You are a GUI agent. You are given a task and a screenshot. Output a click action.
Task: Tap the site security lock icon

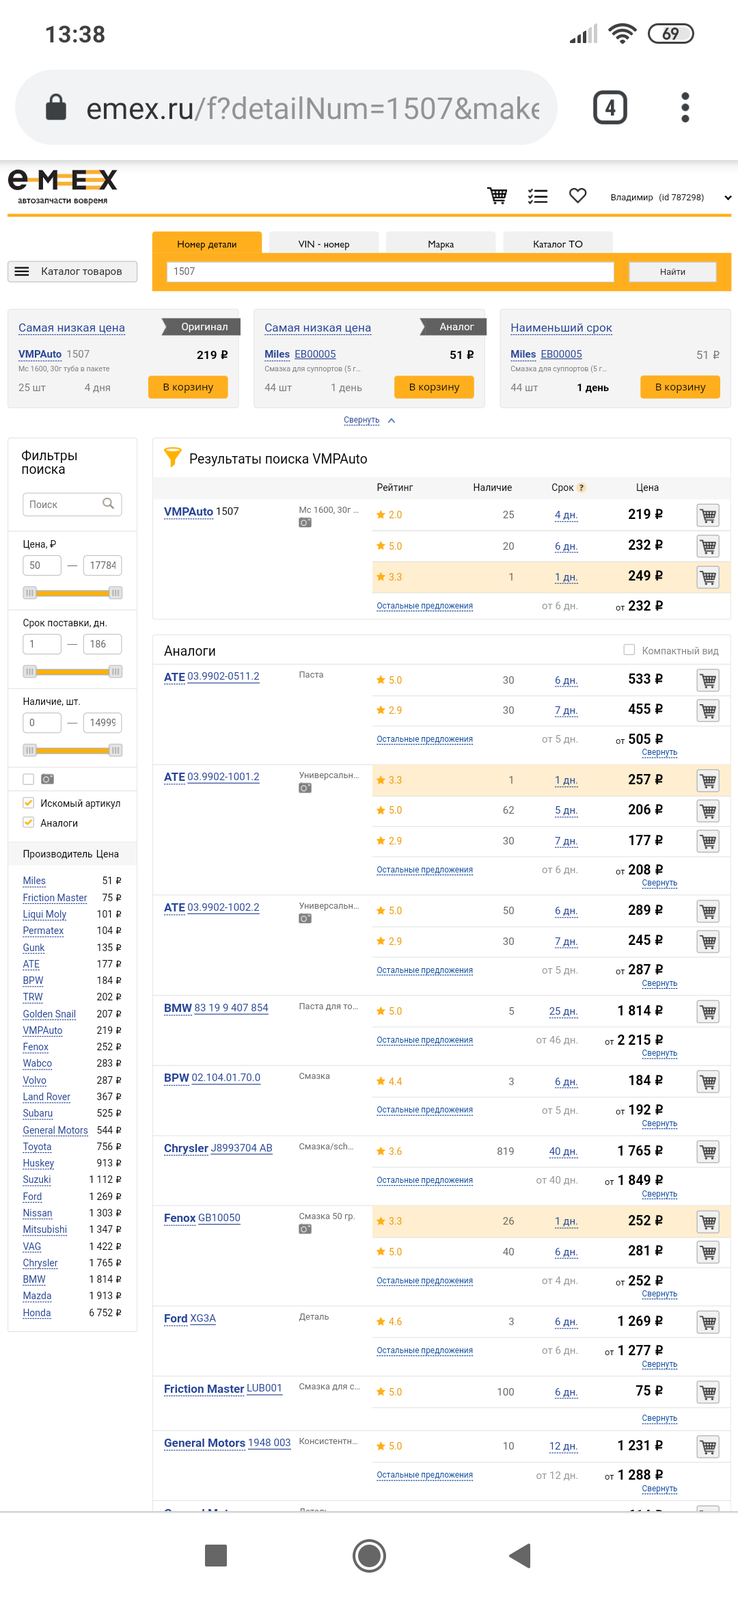(x=57, y=108)
